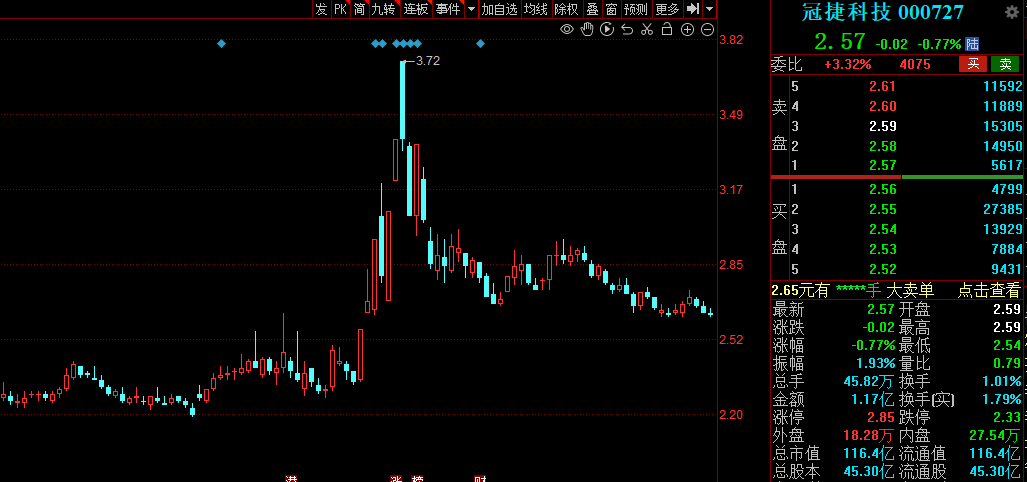Image resolution: width=1027 pixels, height=482 pixels.
Task: Click the green 卖 sell button
Action: point(1005,64)
